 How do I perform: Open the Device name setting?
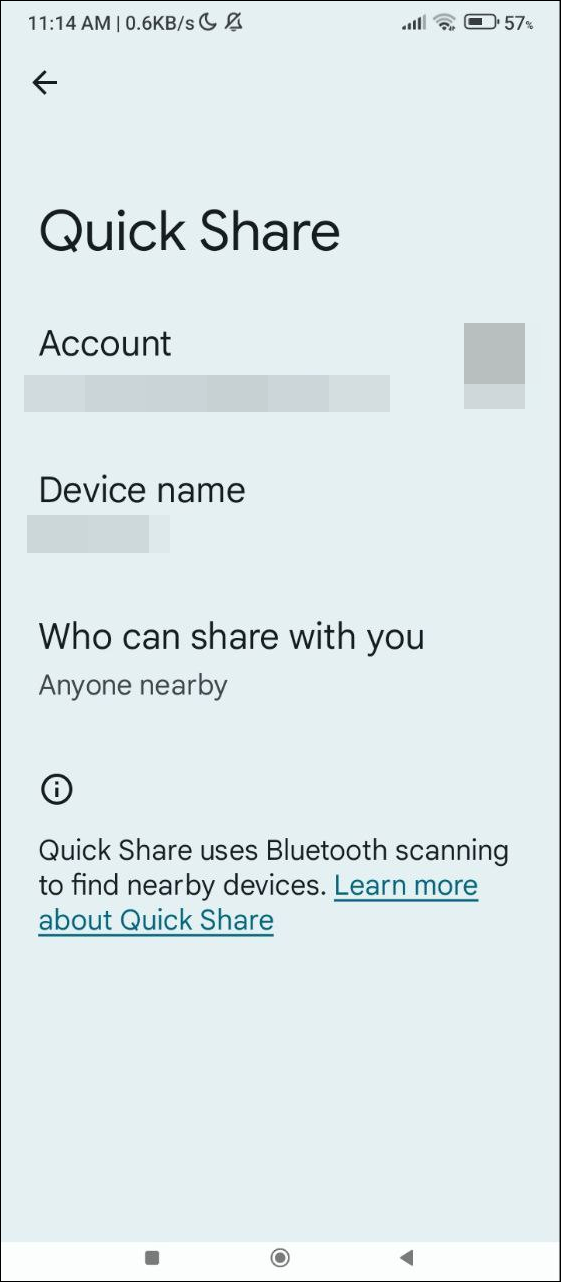point(280,513)
